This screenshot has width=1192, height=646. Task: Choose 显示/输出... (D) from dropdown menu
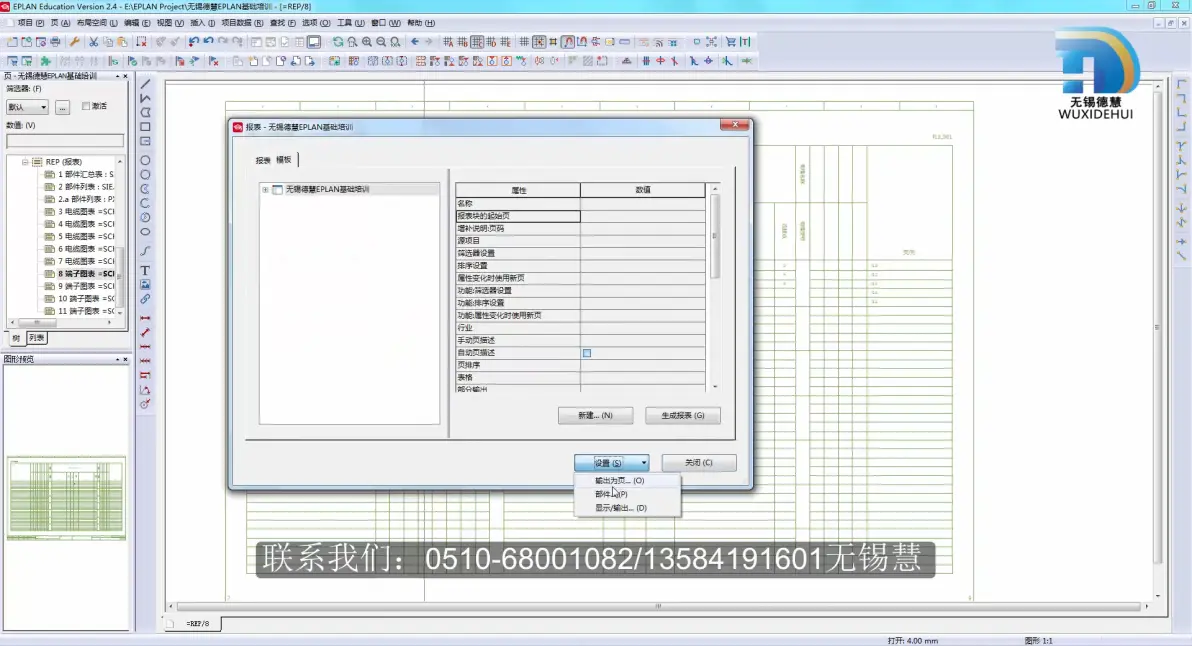coord(627,508)
